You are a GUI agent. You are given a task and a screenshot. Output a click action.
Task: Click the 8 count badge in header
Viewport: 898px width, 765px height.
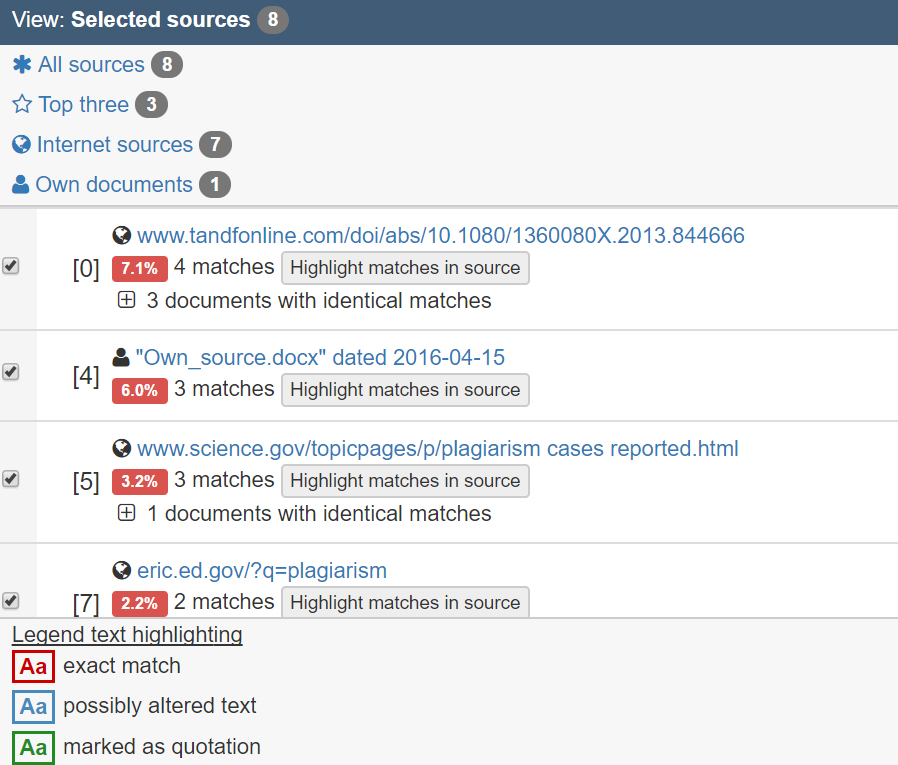273,19
